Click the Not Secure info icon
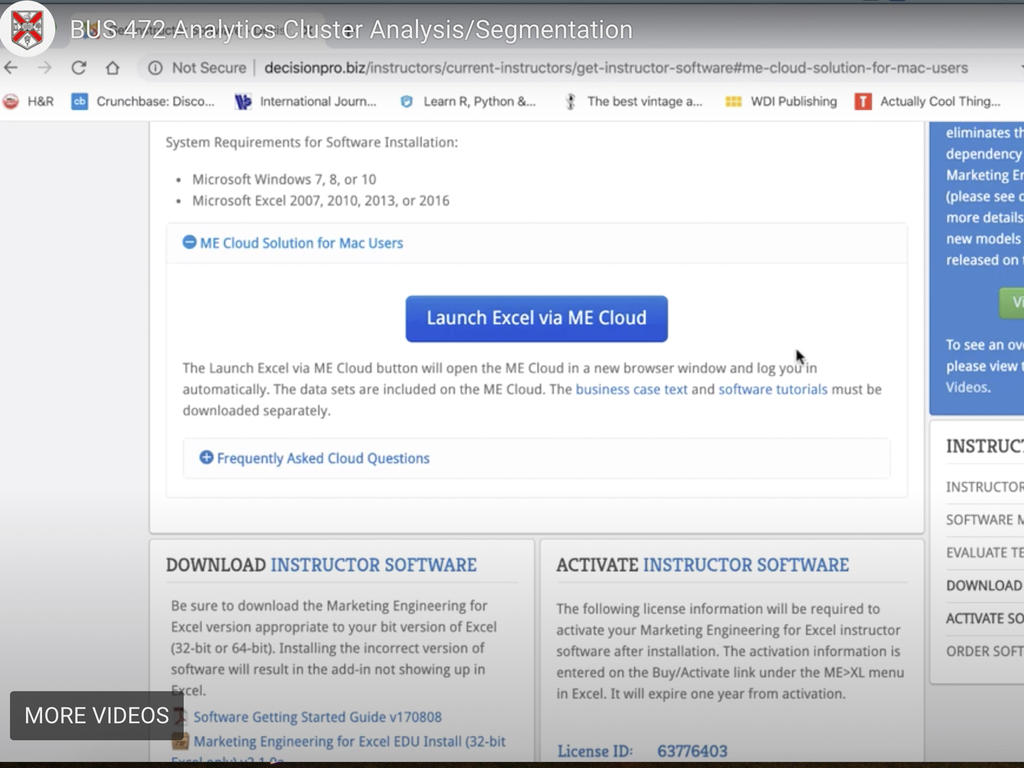 pos(155,68)
